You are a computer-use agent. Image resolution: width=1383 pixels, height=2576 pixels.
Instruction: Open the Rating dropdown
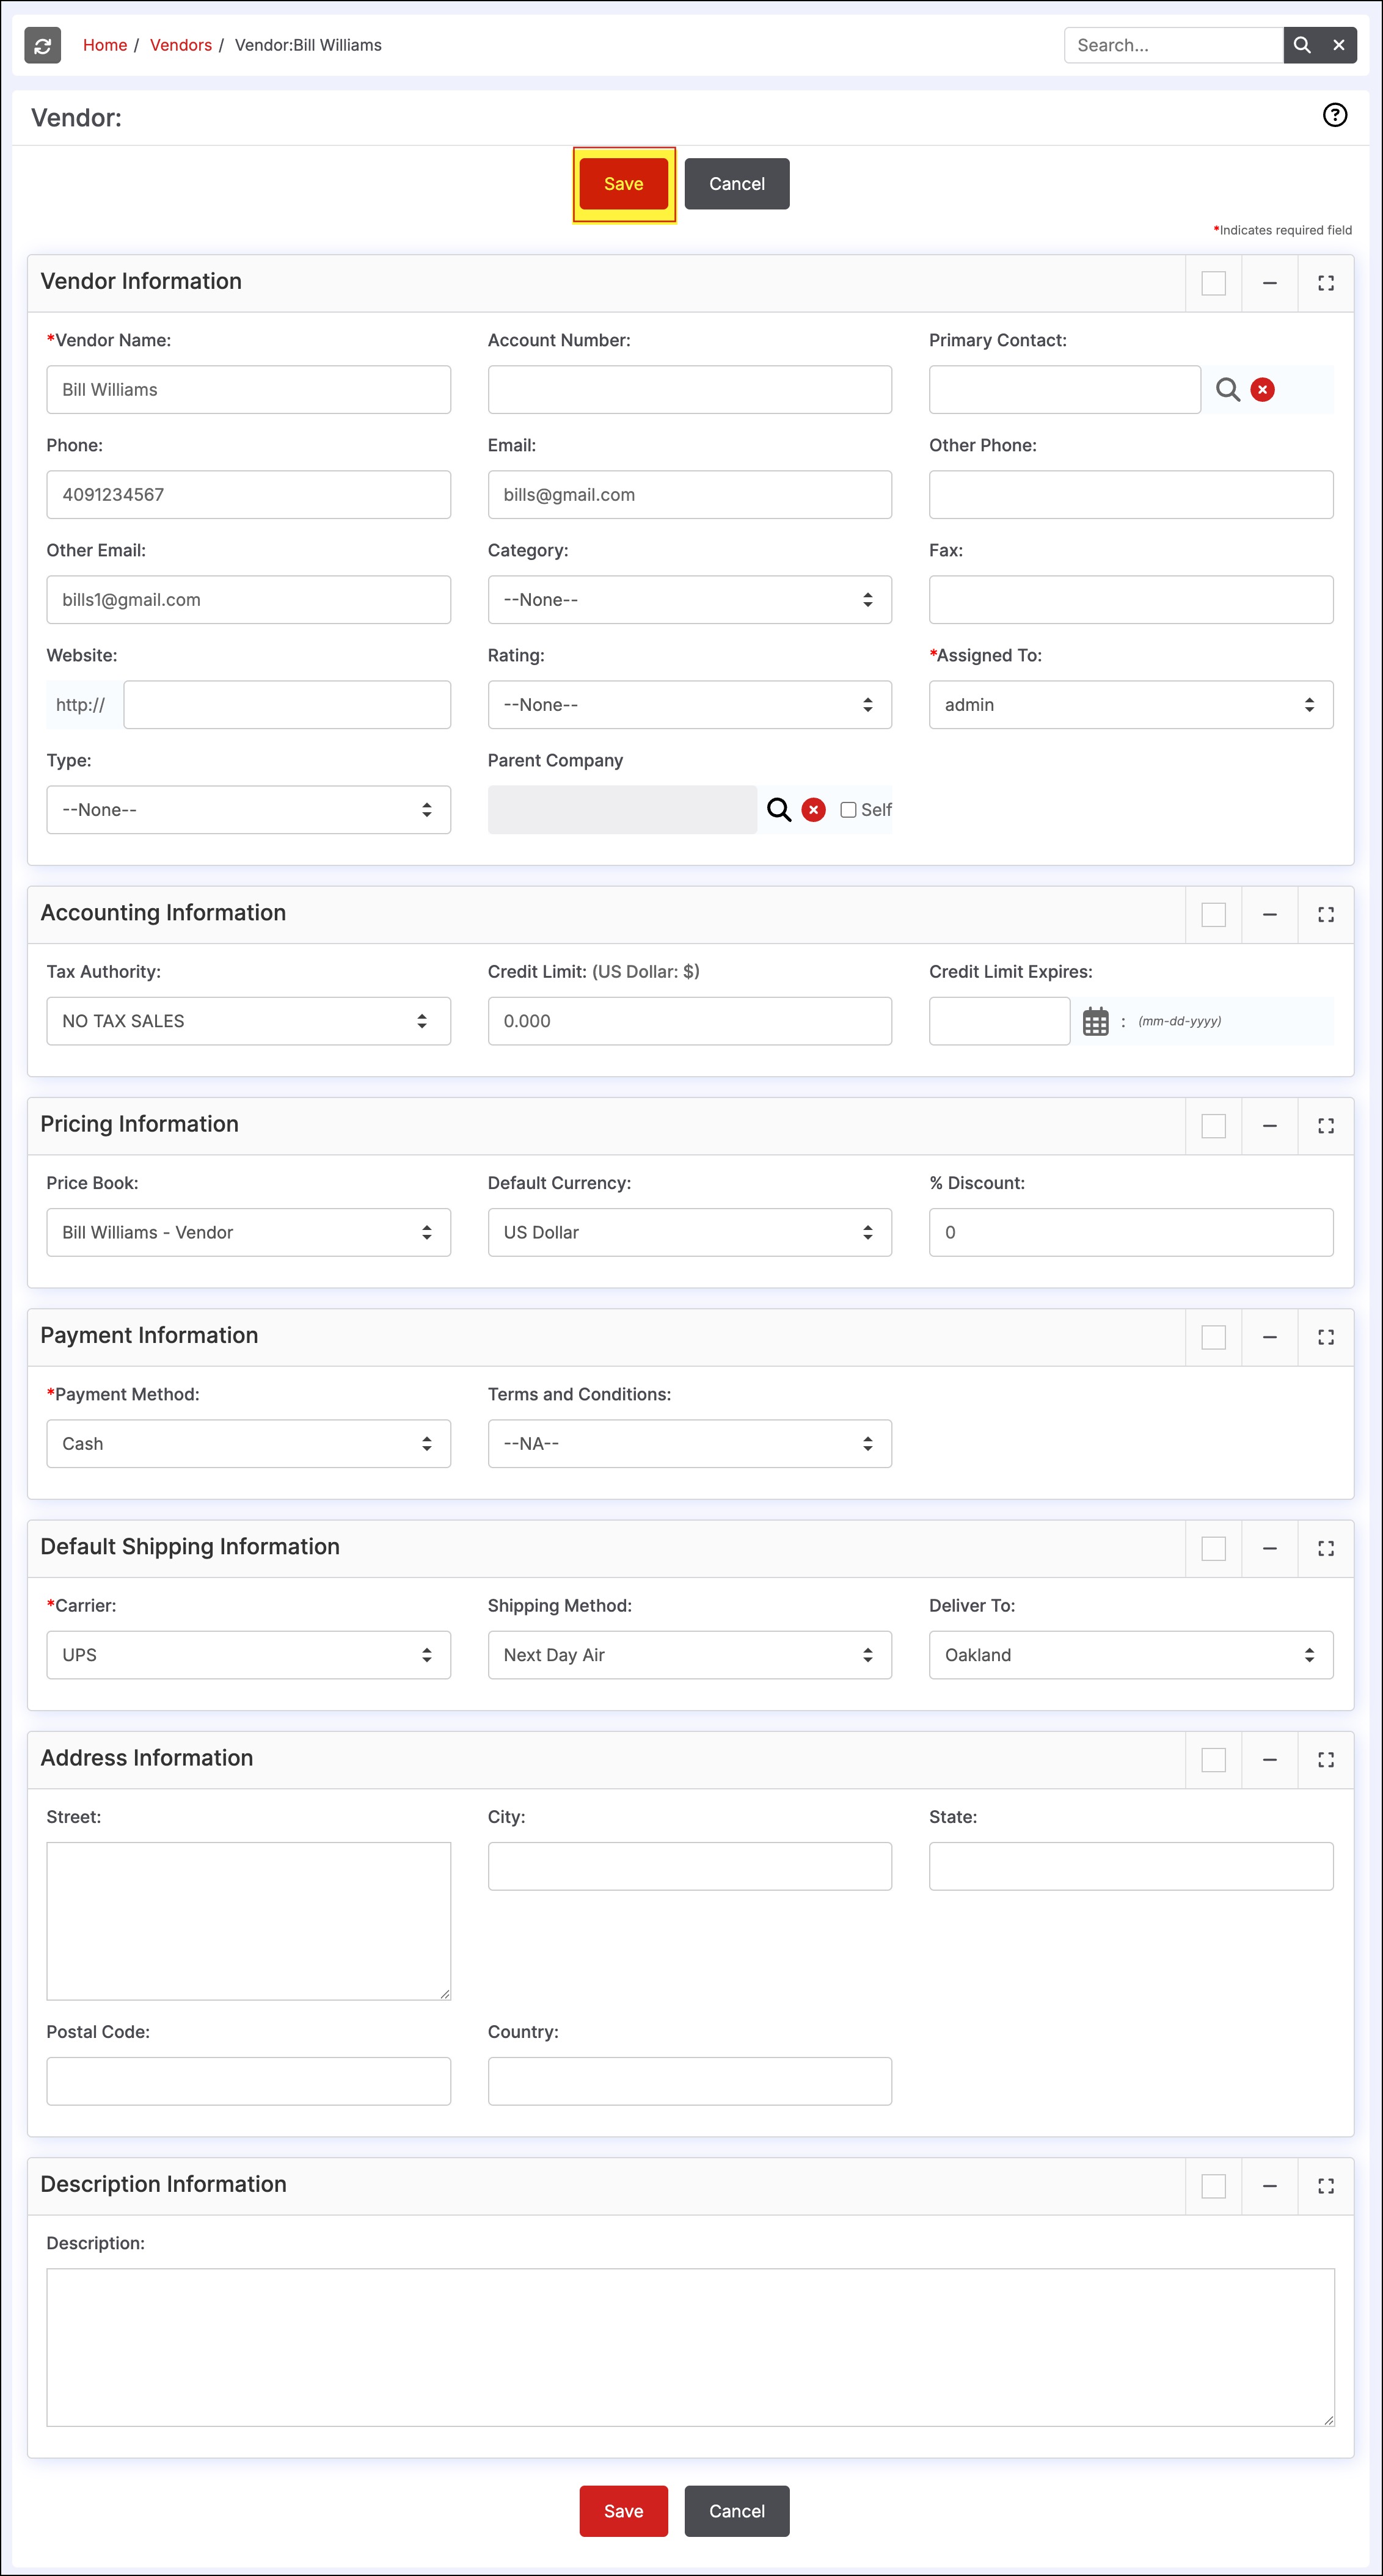(689, 705)
